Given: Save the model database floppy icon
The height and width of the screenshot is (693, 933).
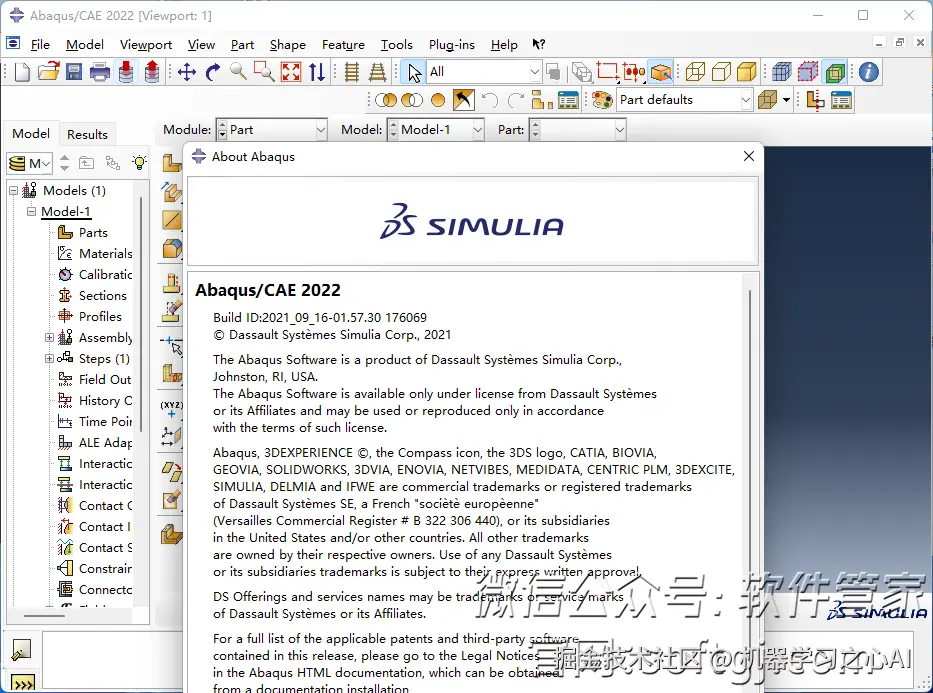Looking at the screenshot, I should 74,72.
